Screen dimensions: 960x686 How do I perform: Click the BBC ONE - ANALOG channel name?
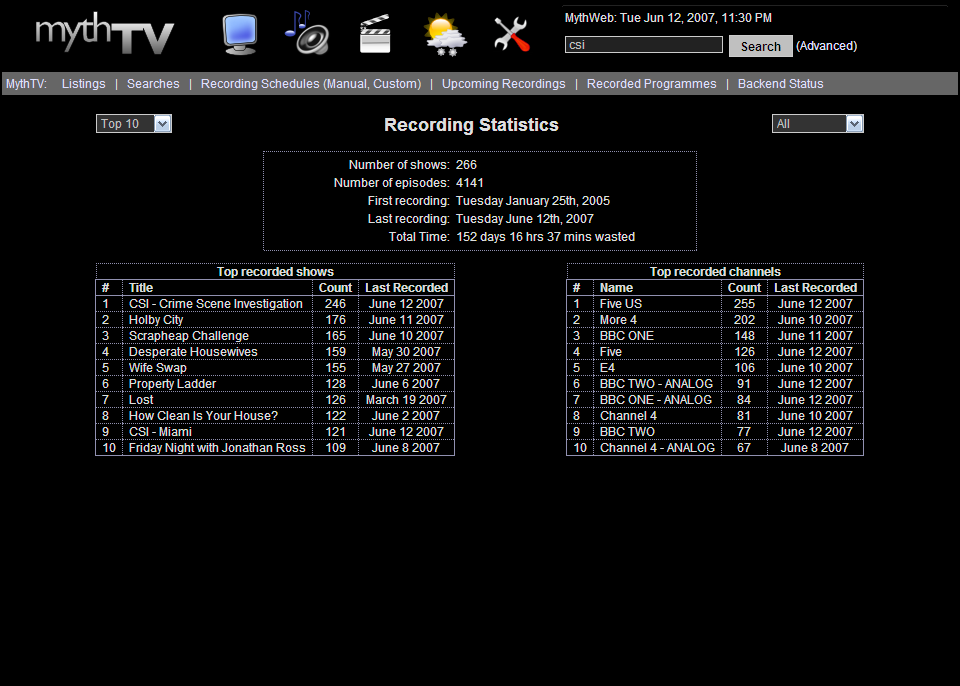tap(656, 399)
